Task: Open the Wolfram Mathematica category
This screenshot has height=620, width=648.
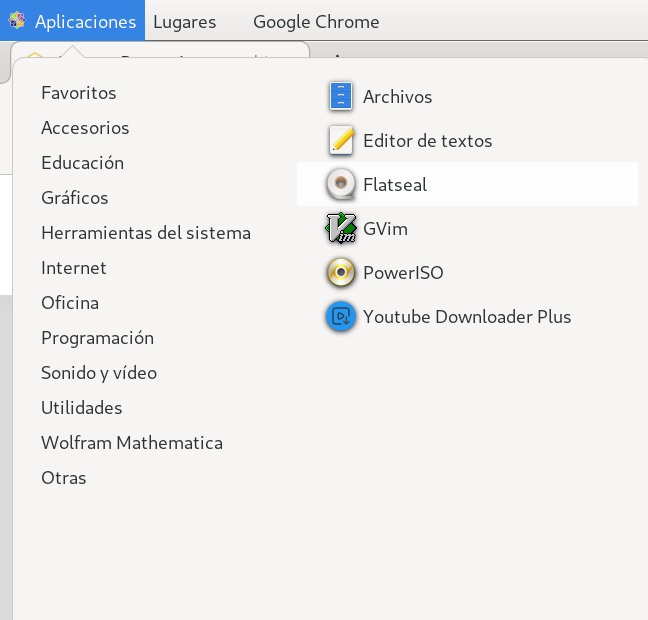Action: coord(132,443)
